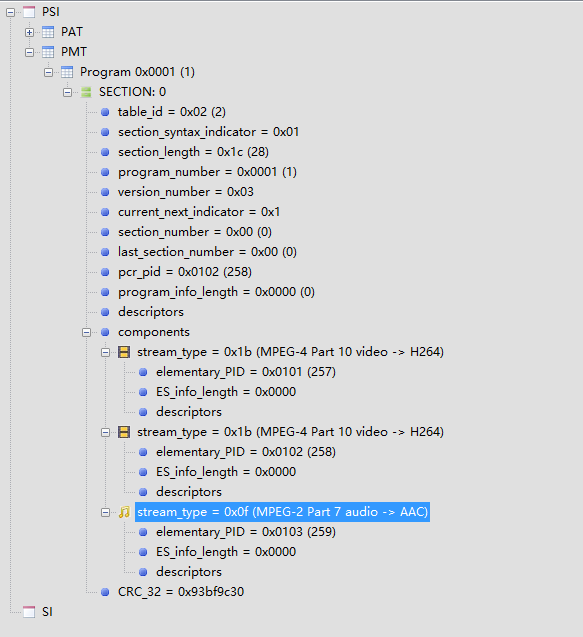Viewport: 583px width, 637px height.
Task: Collapse the PSI root node
Action: [11, 13]
